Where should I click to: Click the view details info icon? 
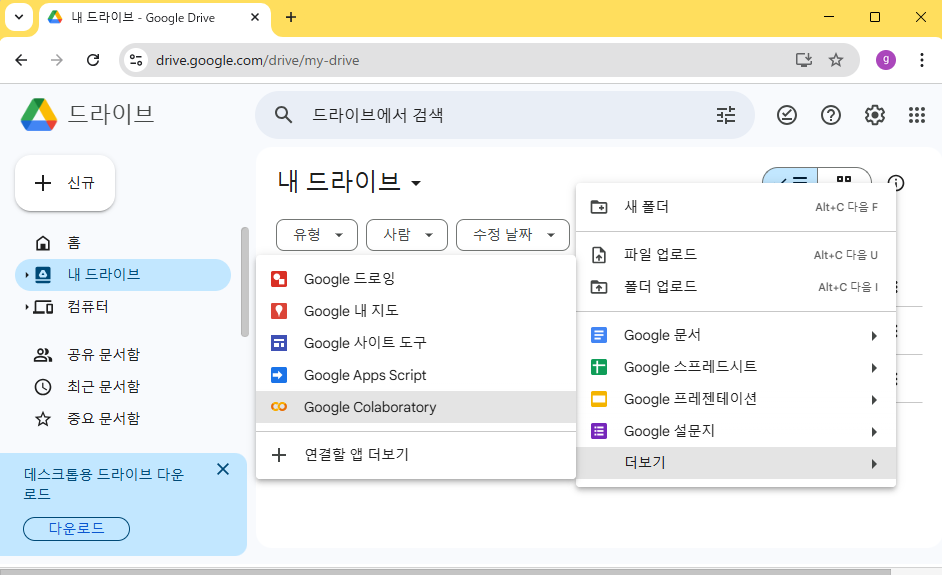pos(895,183)
